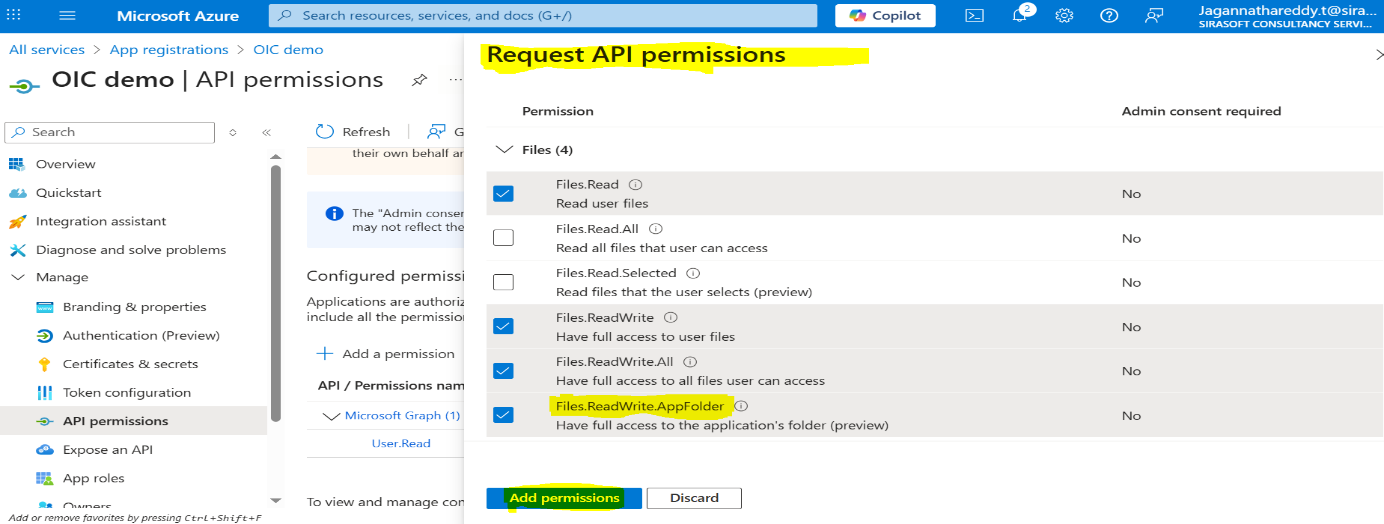Collapse the Manage section in sidebar
The image size is (1384, 524).
[18, 277]
